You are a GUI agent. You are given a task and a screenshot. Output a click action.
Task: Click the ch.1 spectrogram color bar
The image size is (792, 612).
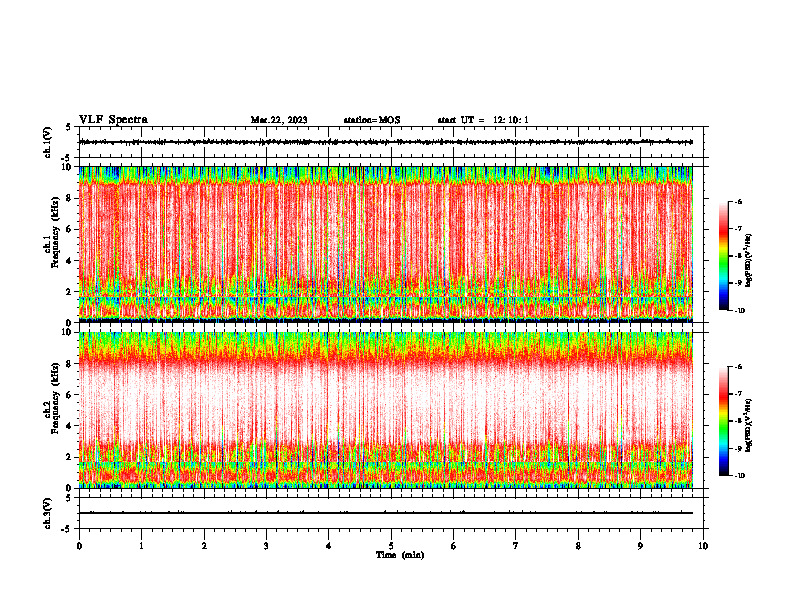723,256
